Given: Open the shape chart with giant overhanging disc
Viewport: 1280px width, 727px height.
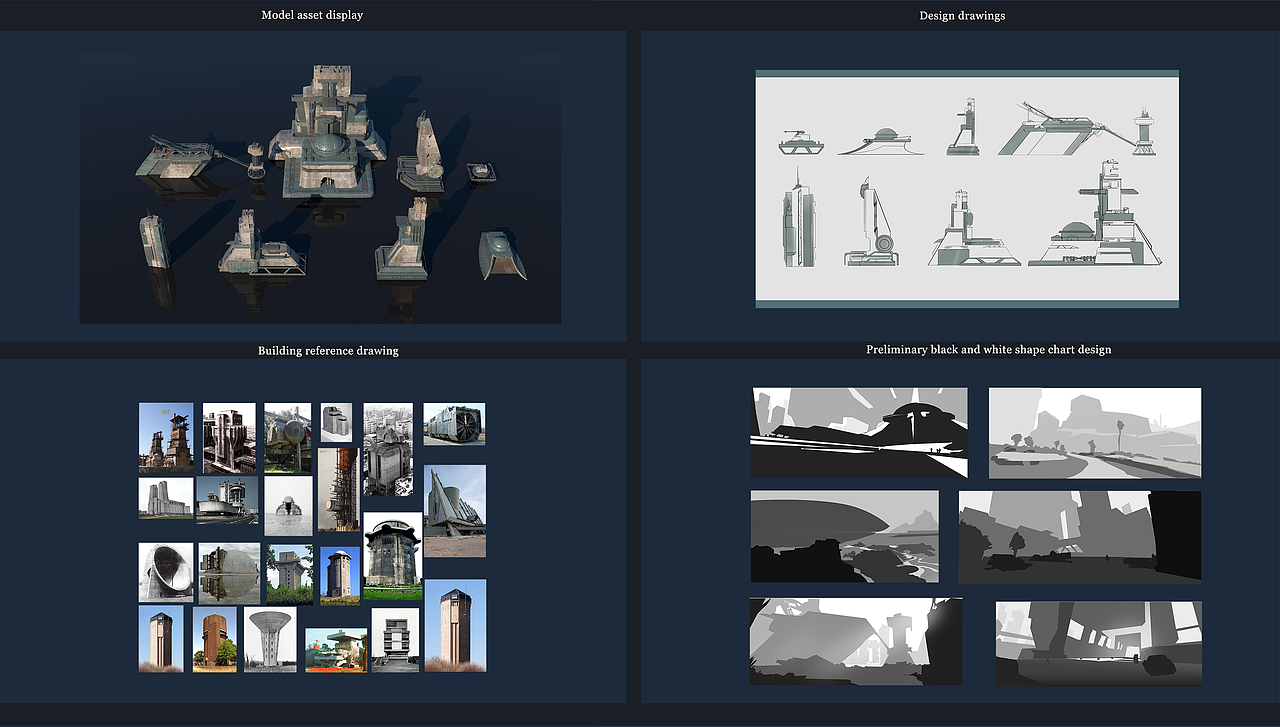Looking at the screenshot, I should [x=845, y=535].
